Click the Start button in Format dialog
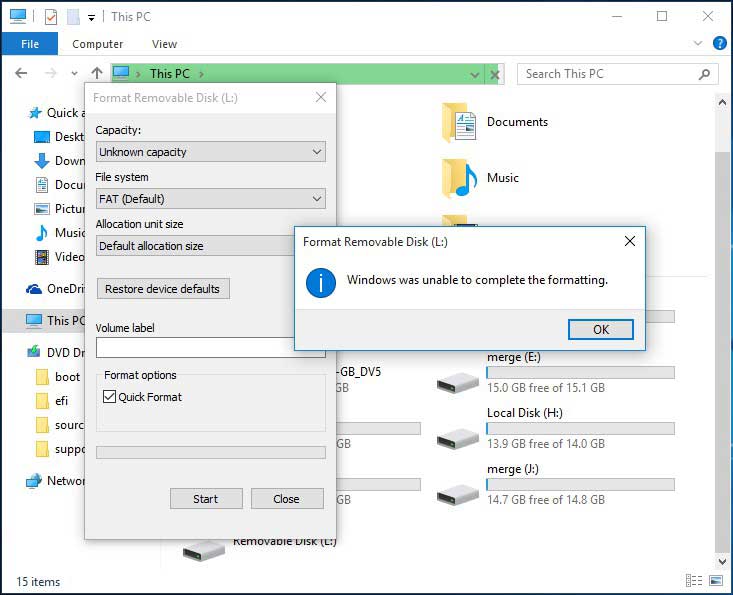 pyautogui.click(x=206, y=499)
